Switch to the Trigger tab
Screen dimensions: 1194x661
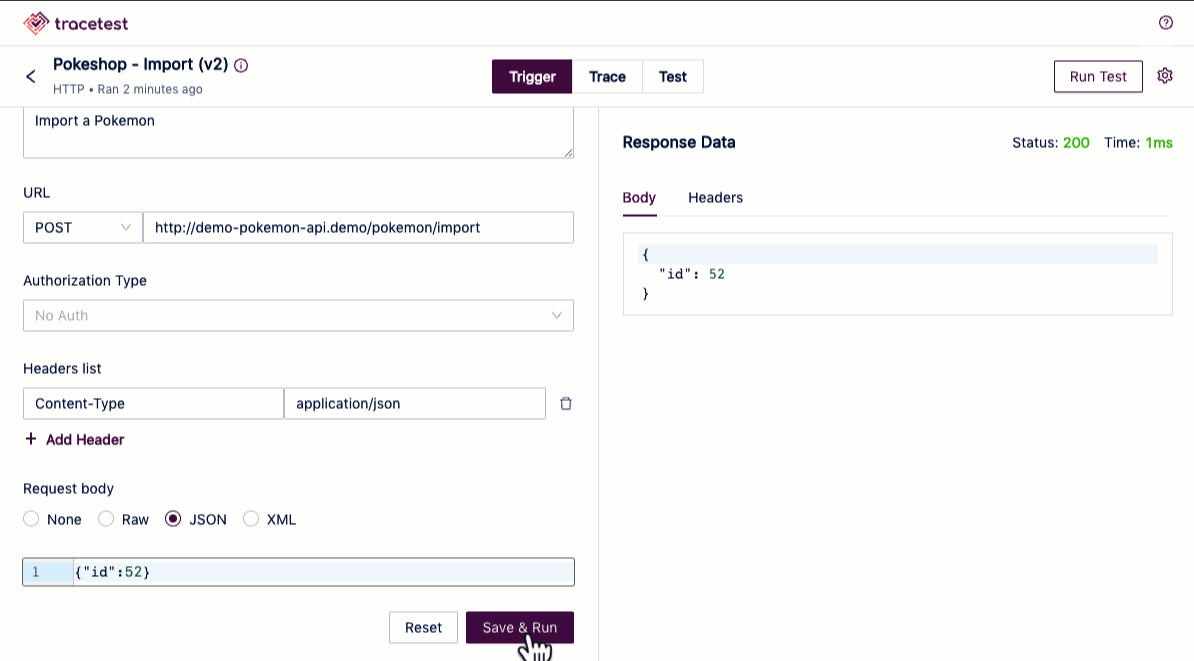point(532,76)
